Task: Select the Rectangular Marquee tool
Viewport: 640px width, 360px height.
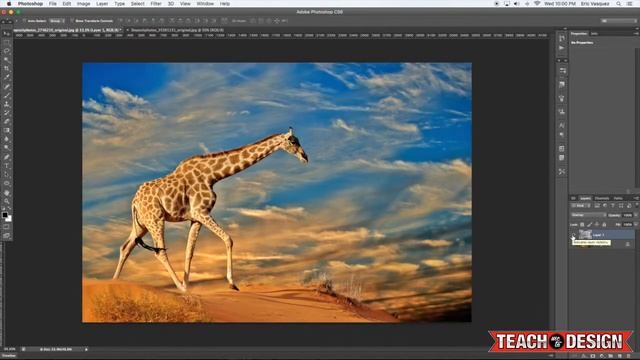Action: click(6, 42)
